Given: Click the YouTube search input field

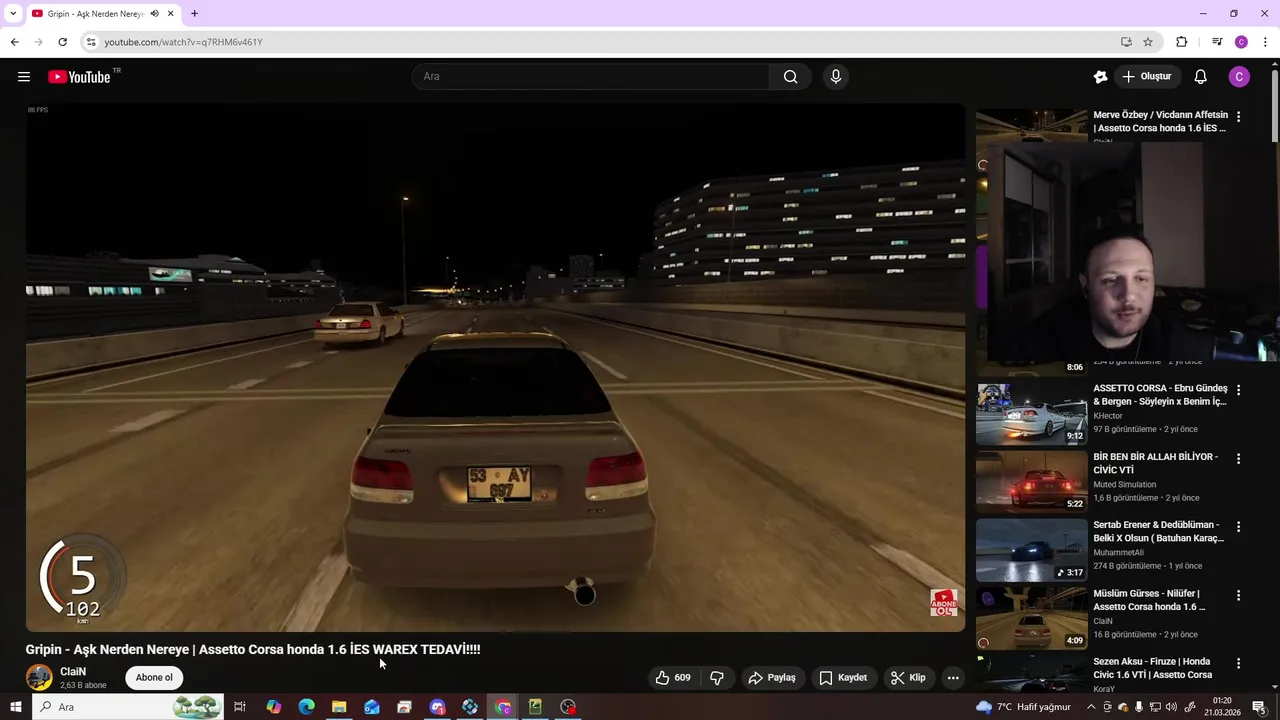Looking at the screenshot, I should point(590,77).
